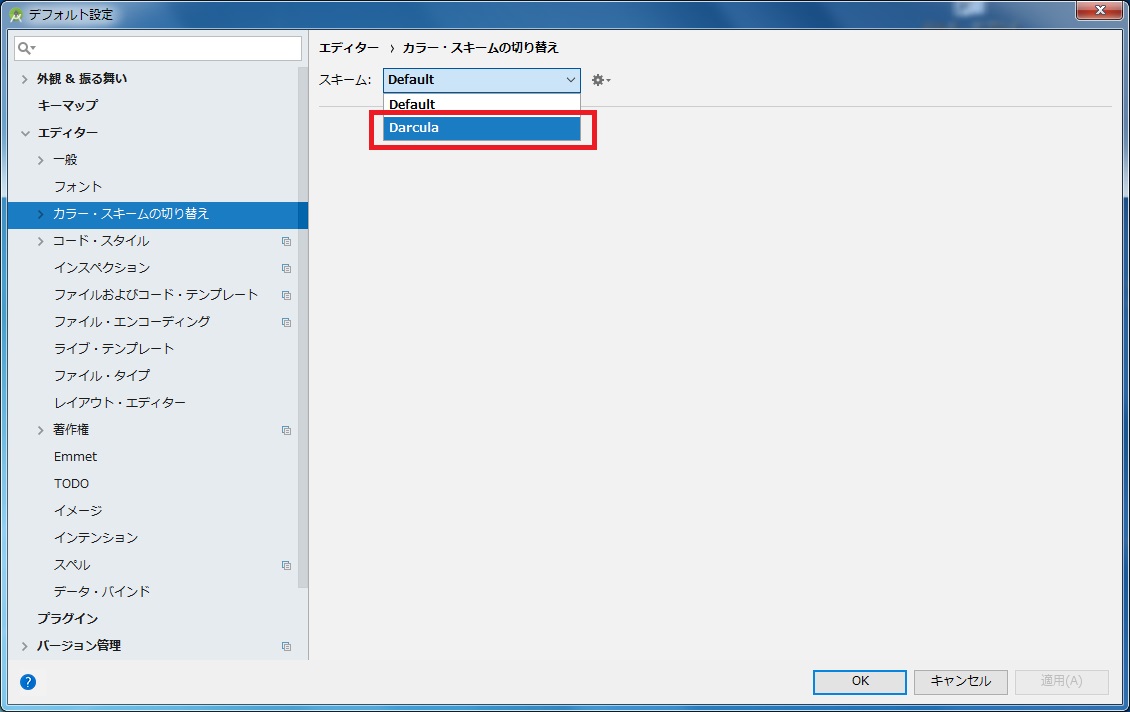Click the OK button

pos(860,682)
